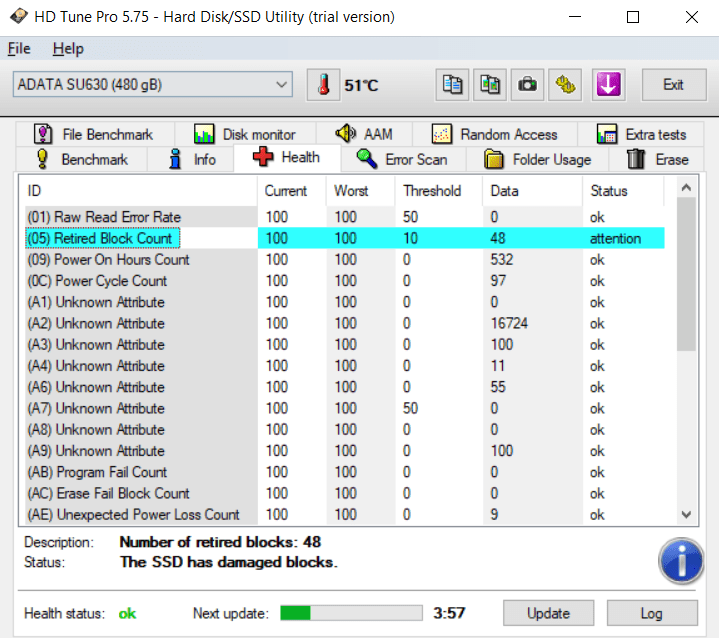Click the File Benchmark tab icon
This screenshot has width=719, height=638.
[x=43, y=134]
